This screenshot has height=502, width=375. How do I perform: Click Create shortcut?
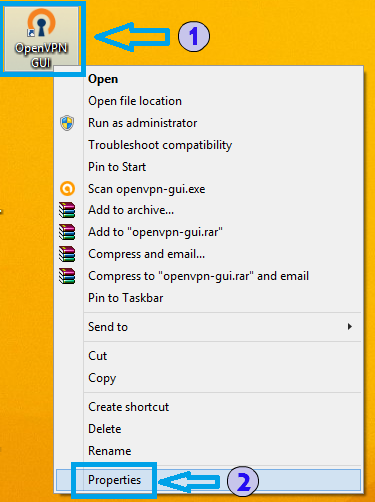[208, 407]
